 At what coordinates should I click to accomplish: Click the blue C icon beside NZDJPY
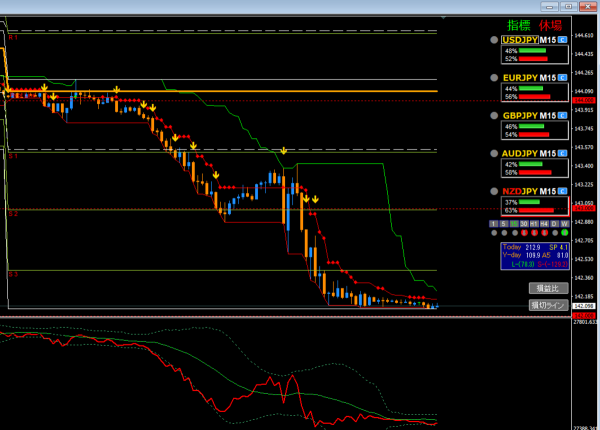(x=563, y=191)
